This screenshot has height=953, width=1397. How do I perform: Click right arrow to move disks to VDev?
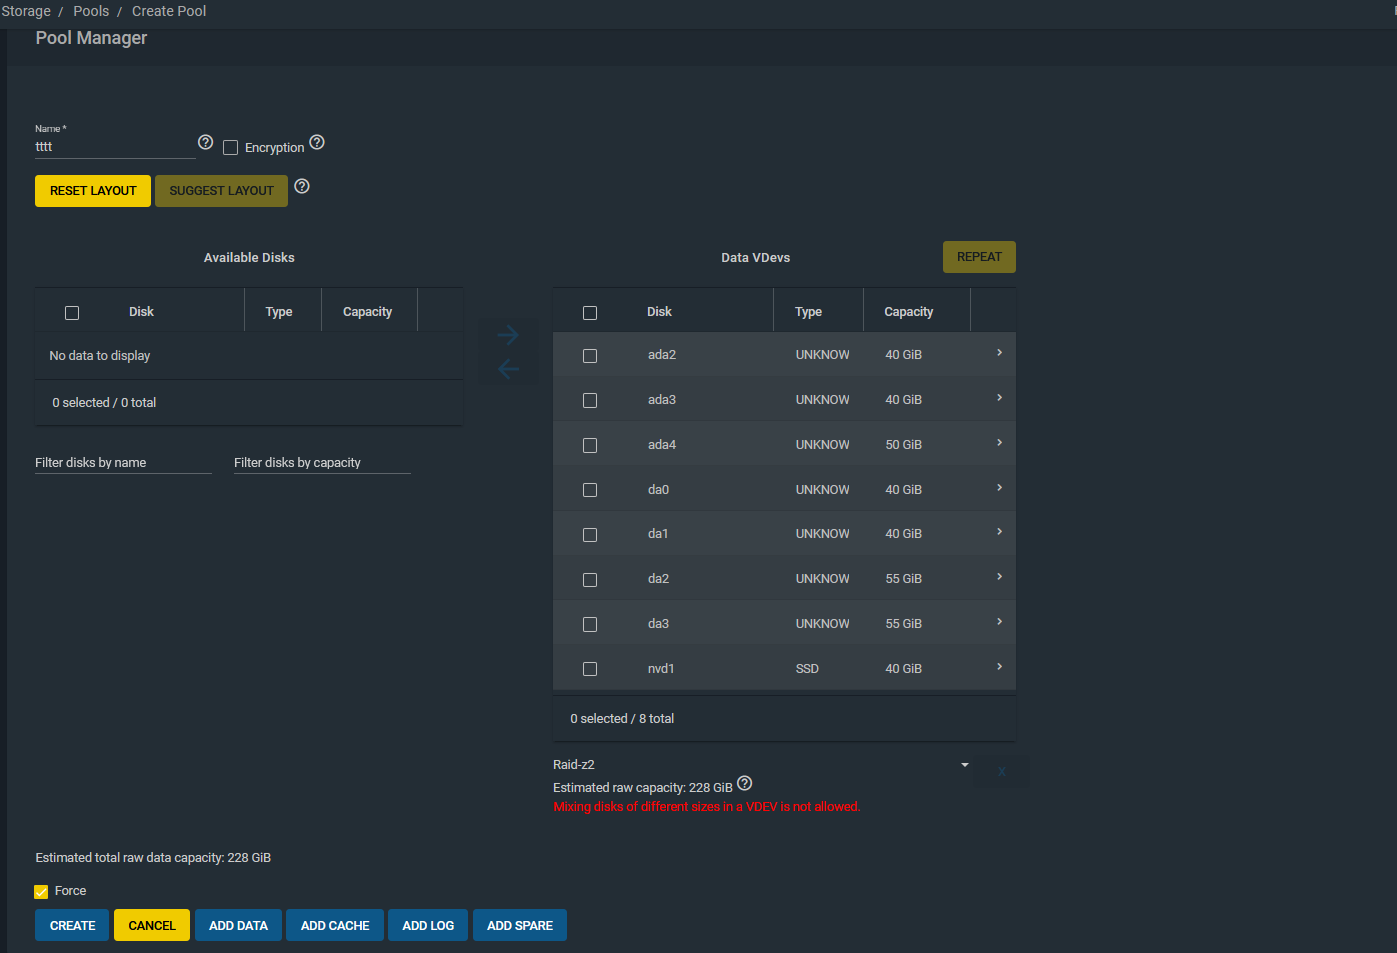point(508,335)
